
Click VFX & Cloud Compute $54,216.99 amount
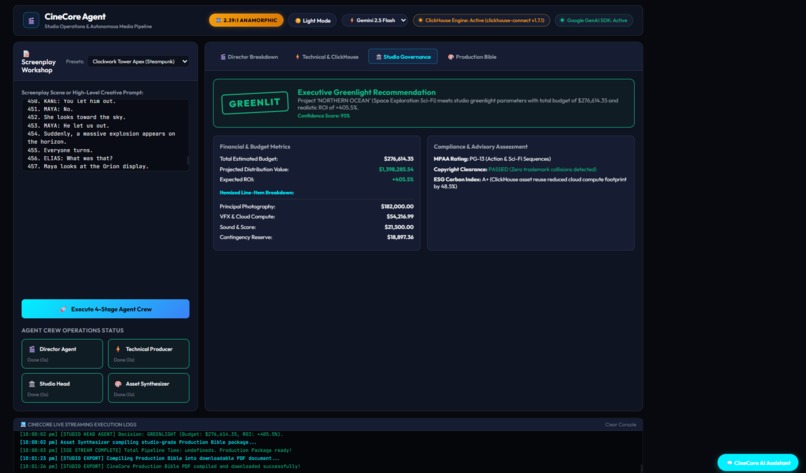pyautogui.click(x=400, y=217)
